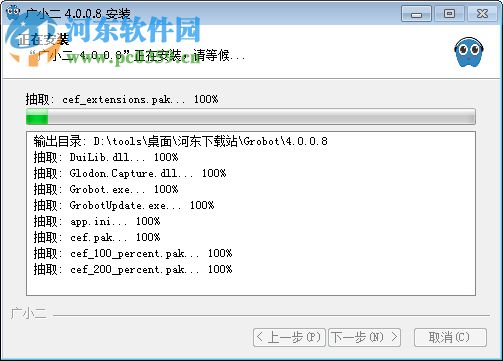Select the cef.pak extraction log line
This screenshot has height=361, width=503.
(x=97, y=237)
